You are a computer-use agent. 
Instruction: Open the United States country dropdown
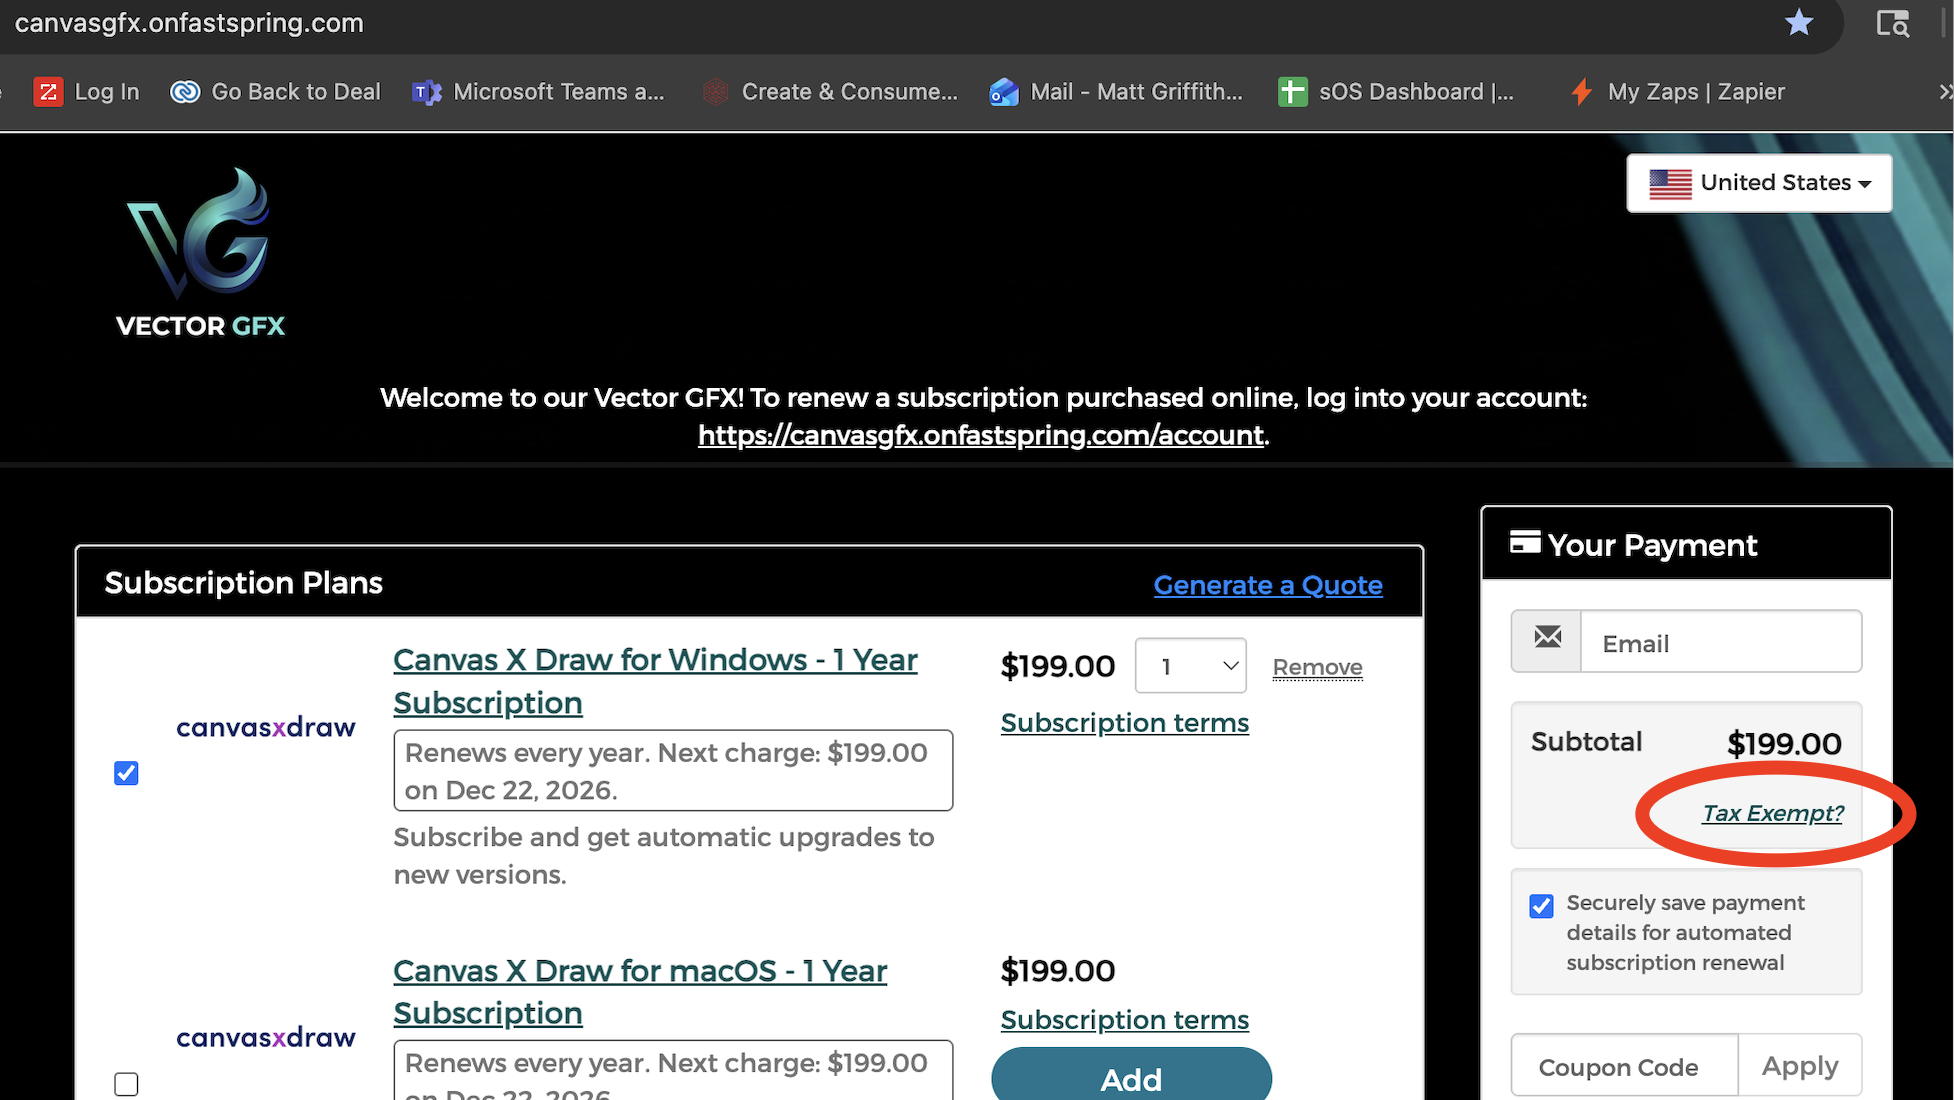1759,183
